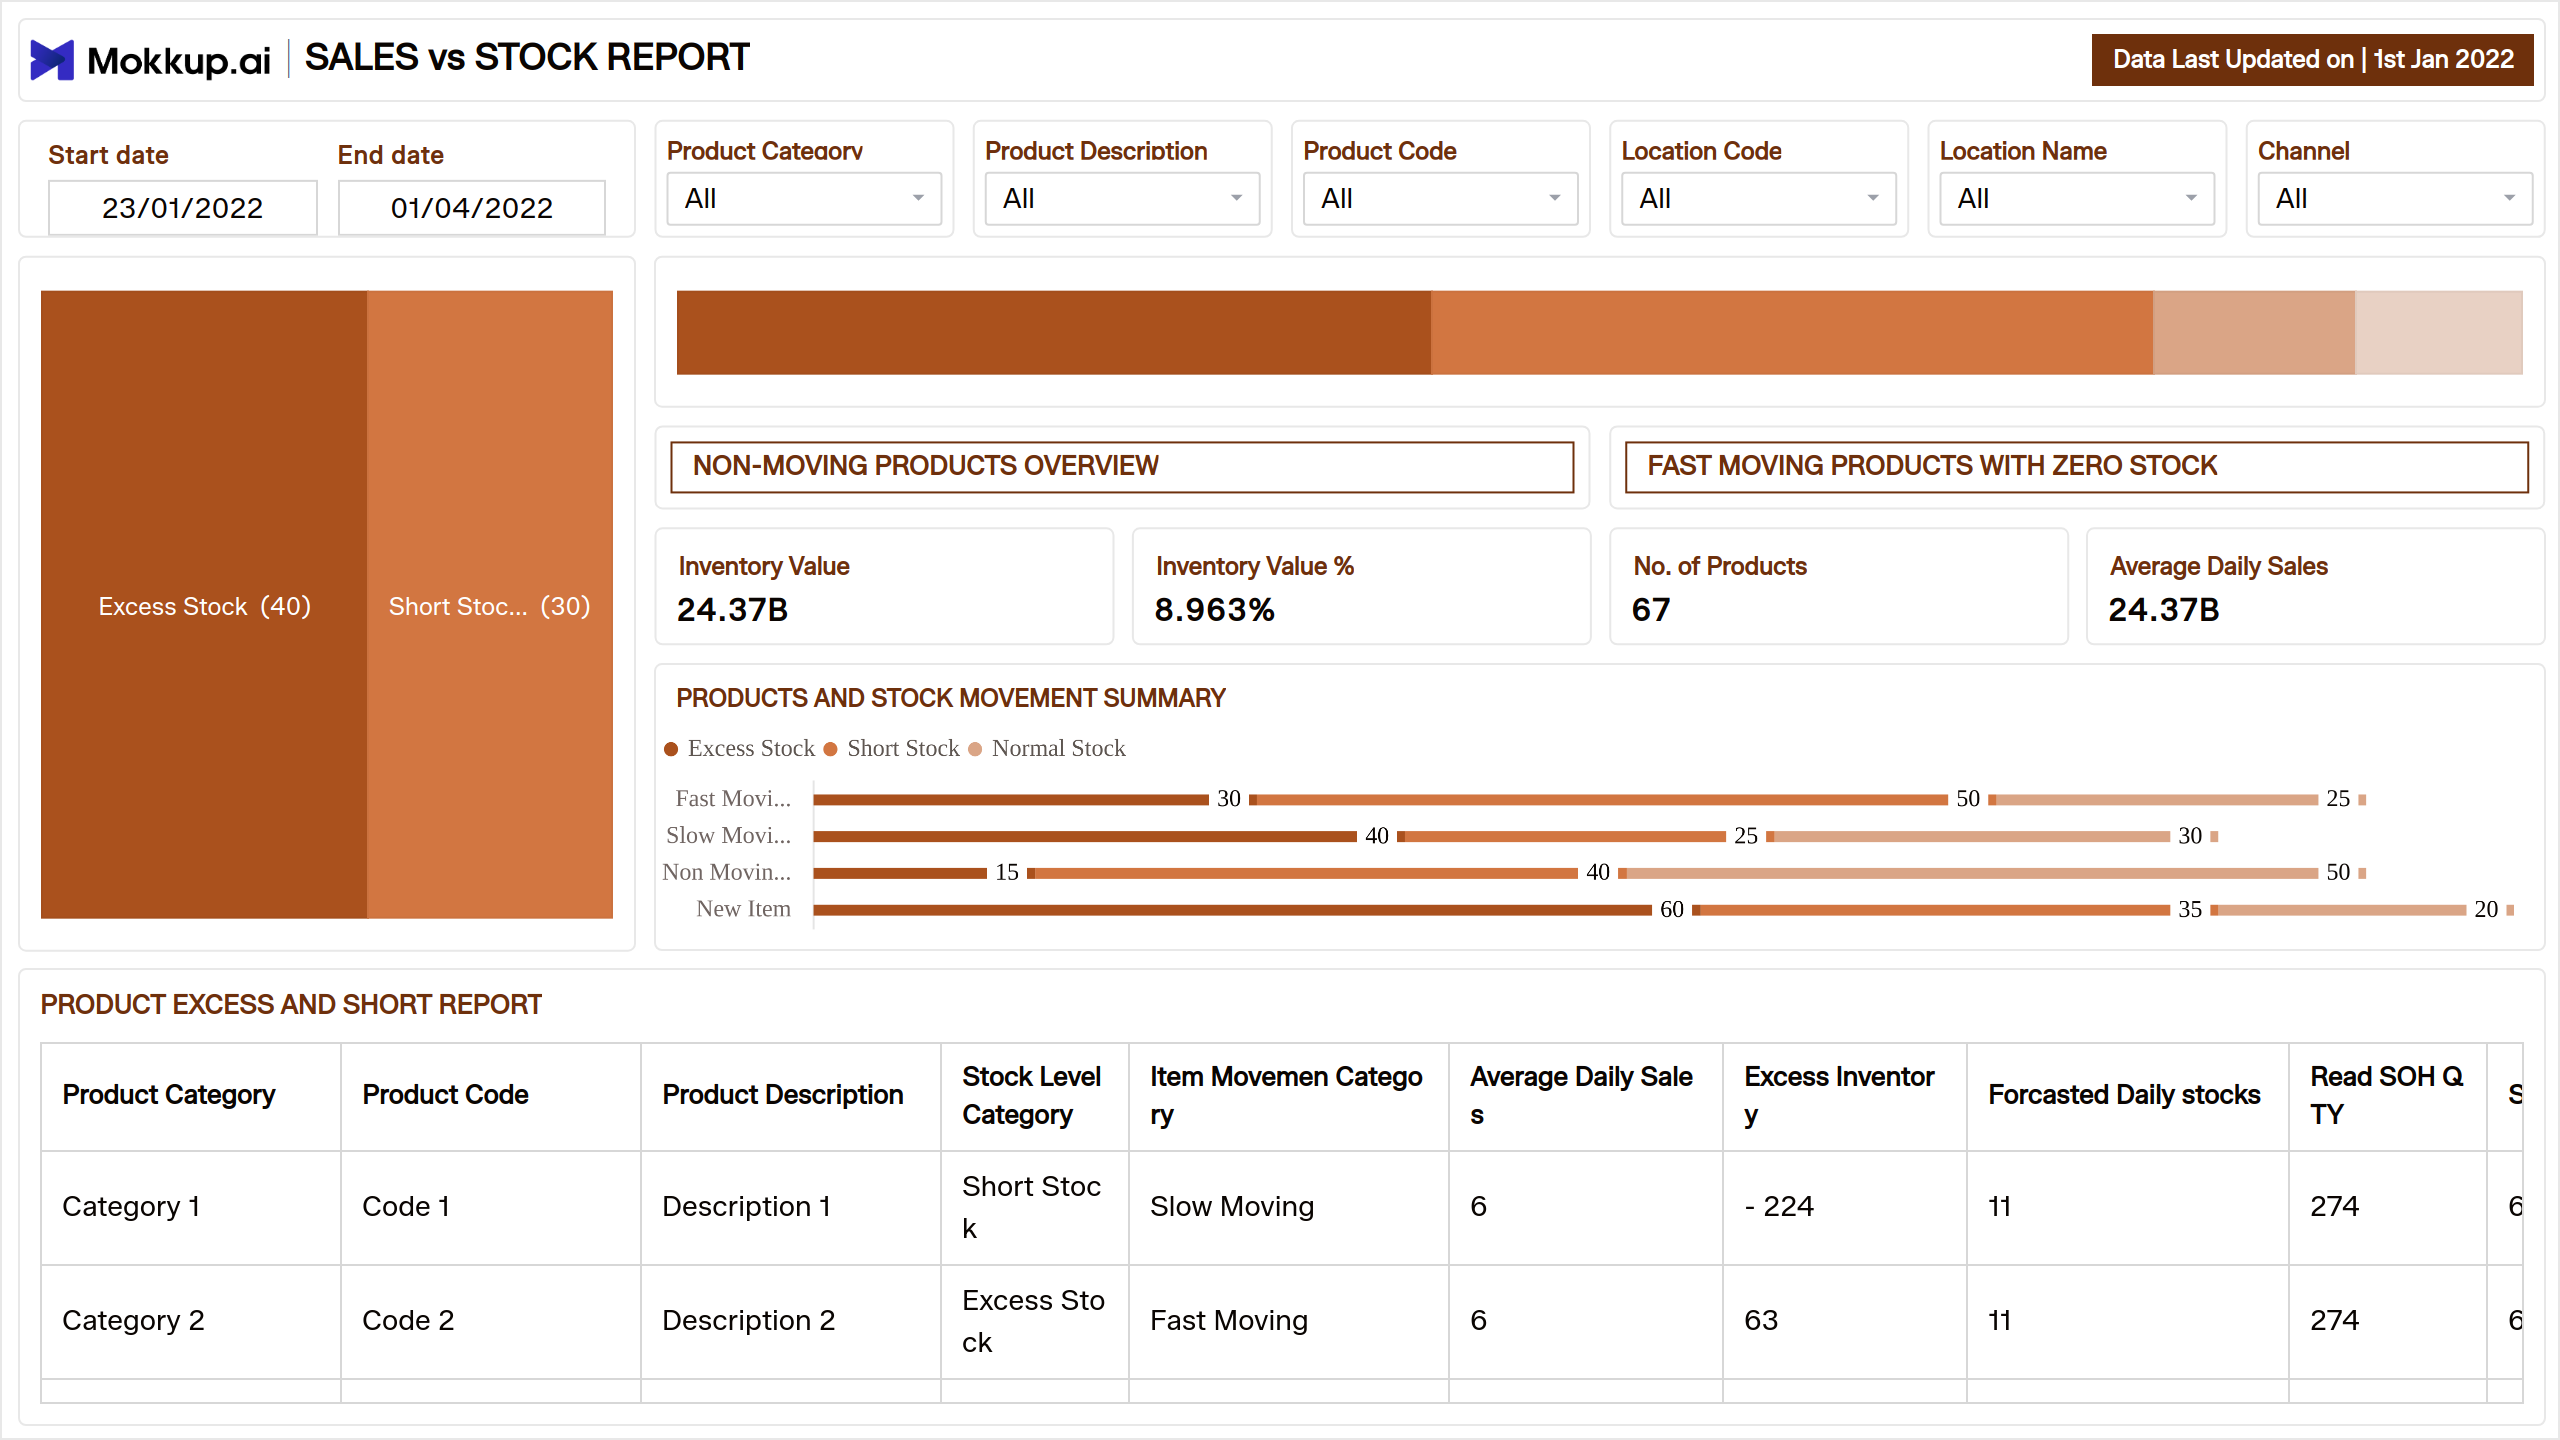Expand the Product Code filter dropdown
The width and height of the screenshot is (2560, 1440).
[x=1440, y=198]
